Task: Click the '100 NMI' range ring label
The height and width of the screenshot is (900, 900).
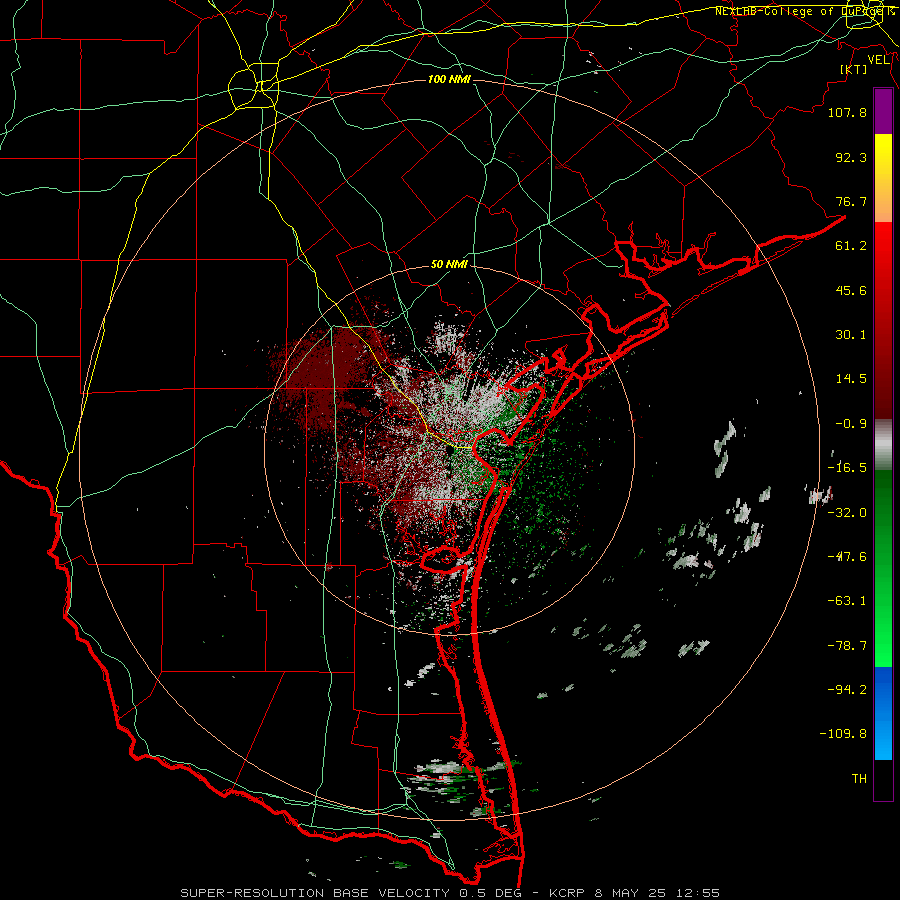Action: [x=449, y=79]
